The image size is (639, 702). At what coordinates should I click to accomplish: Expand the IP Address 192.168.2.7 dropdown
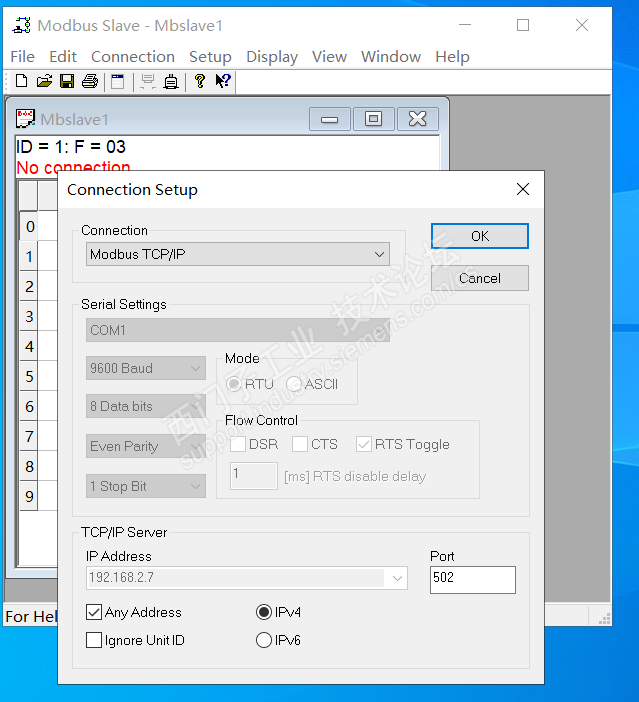pos(397,578)
